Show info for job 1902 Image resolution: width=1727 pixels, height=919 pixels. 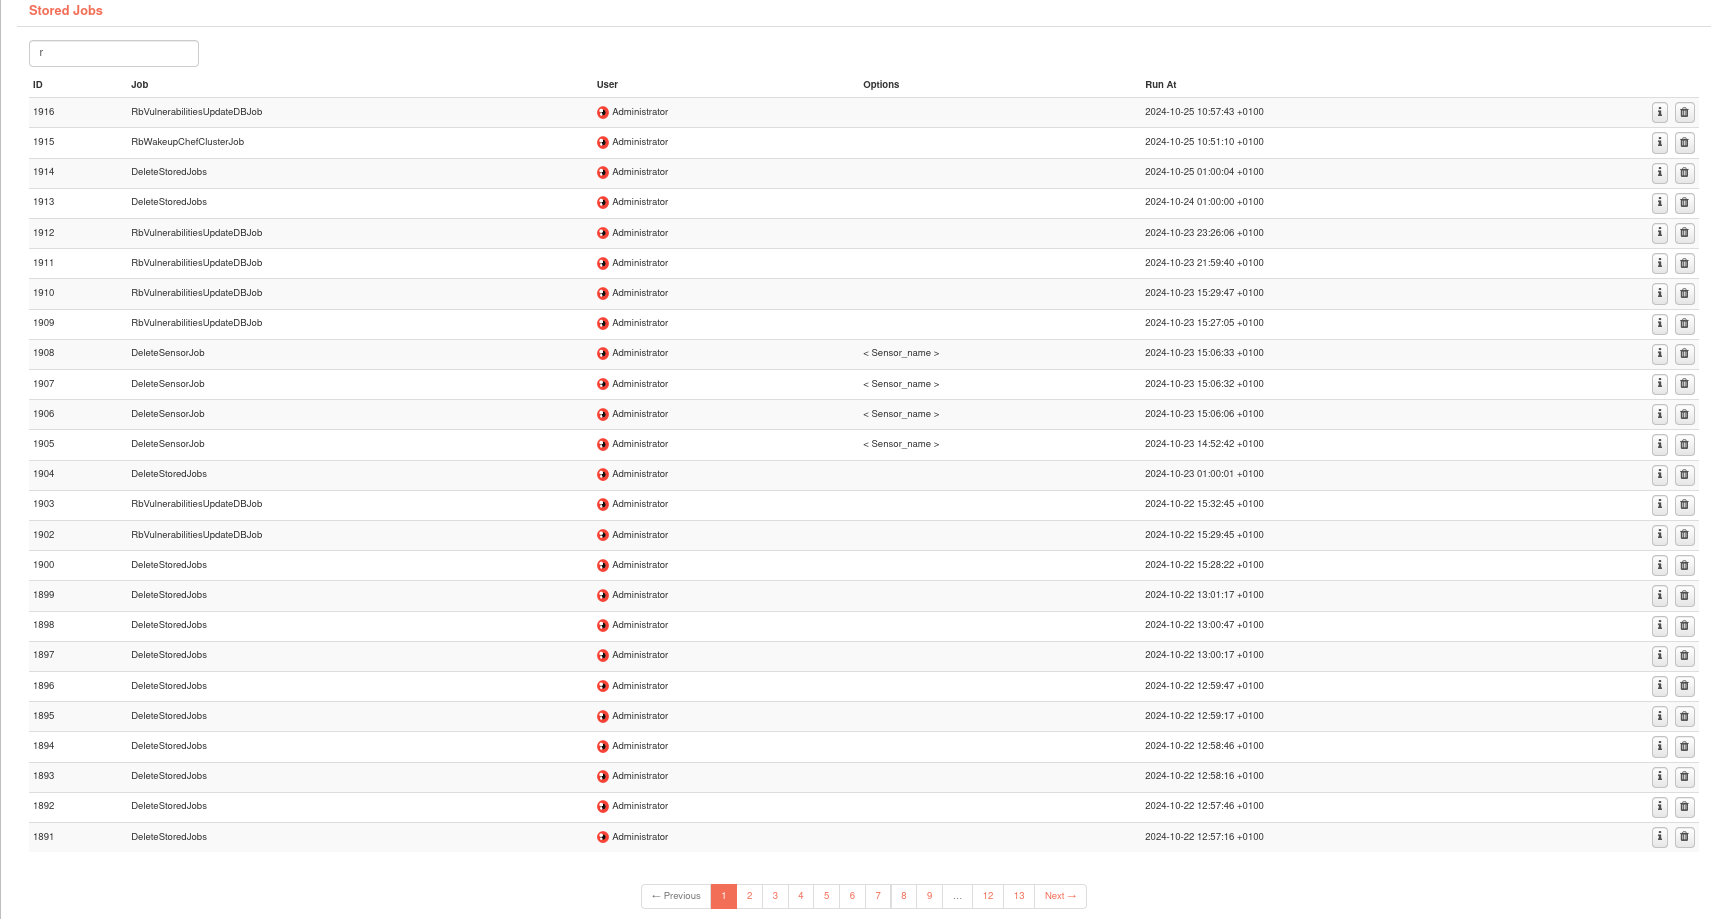coord(1660,535)
